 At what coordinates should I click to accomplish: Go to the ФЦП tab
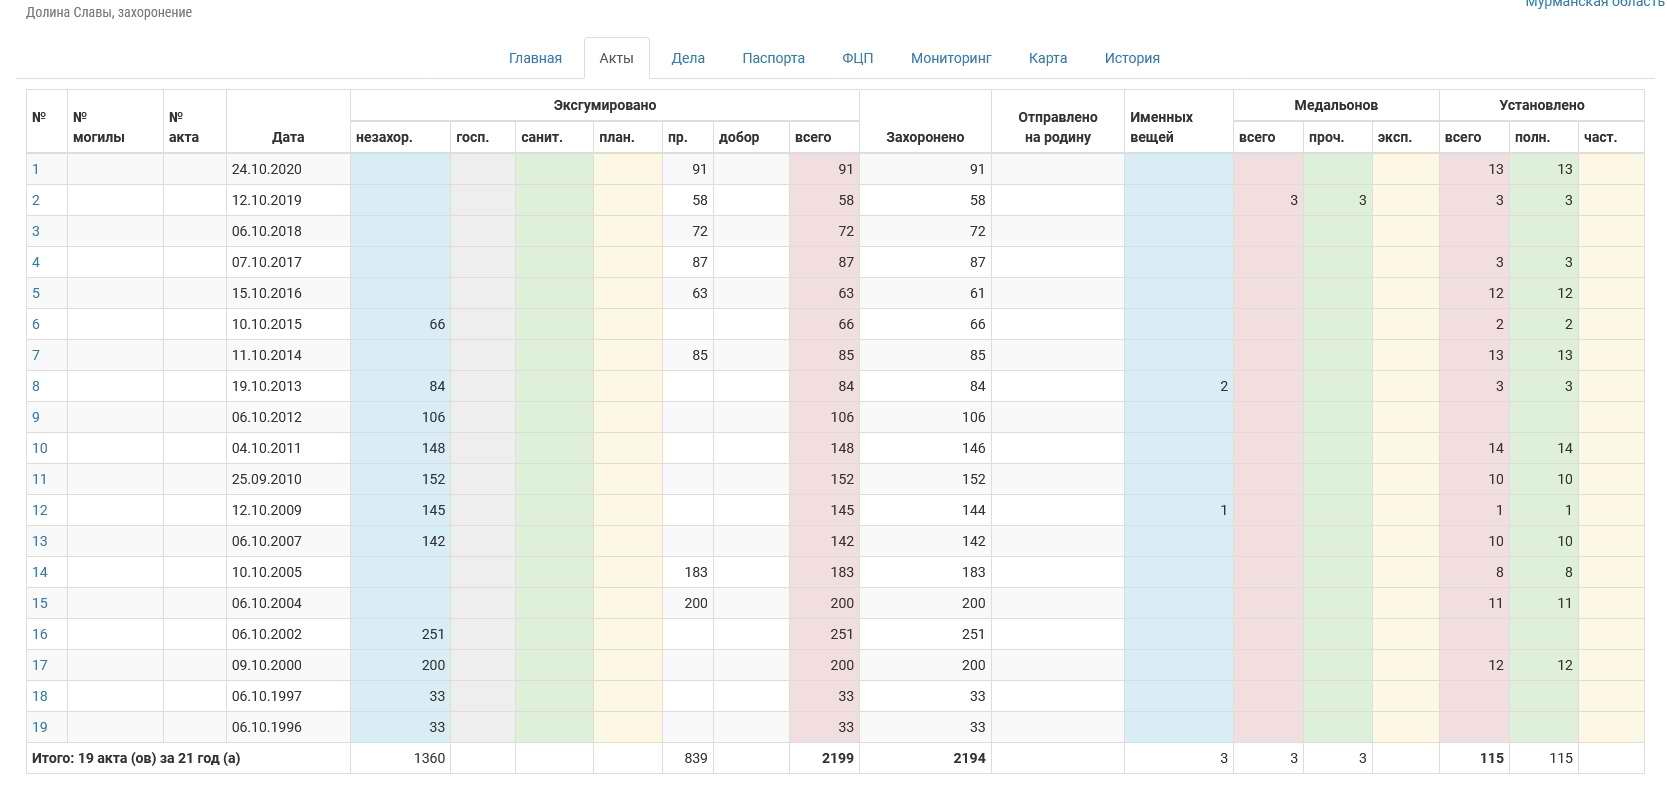click(857, 58)
